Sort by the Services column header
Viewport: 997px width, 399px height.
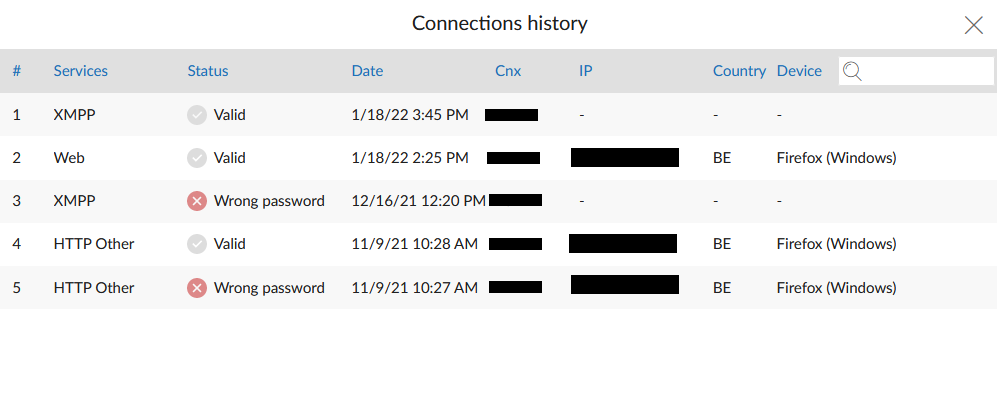point(81,71)
